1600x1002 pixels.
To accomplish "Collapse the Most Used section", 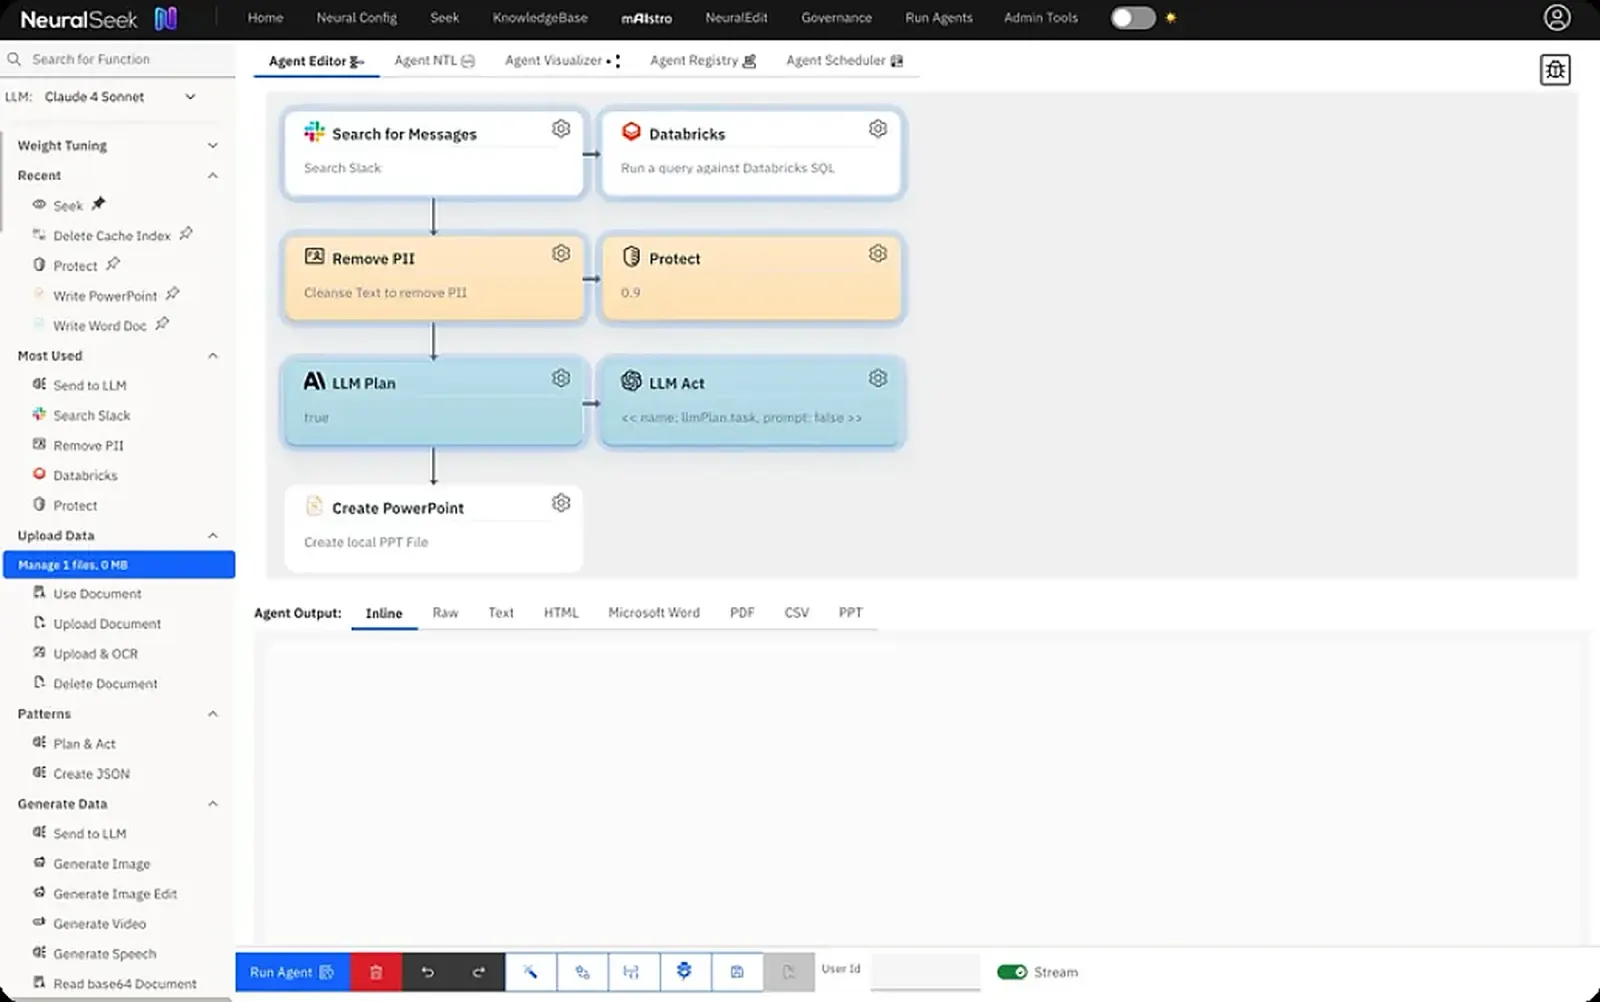I will [212, 356].
